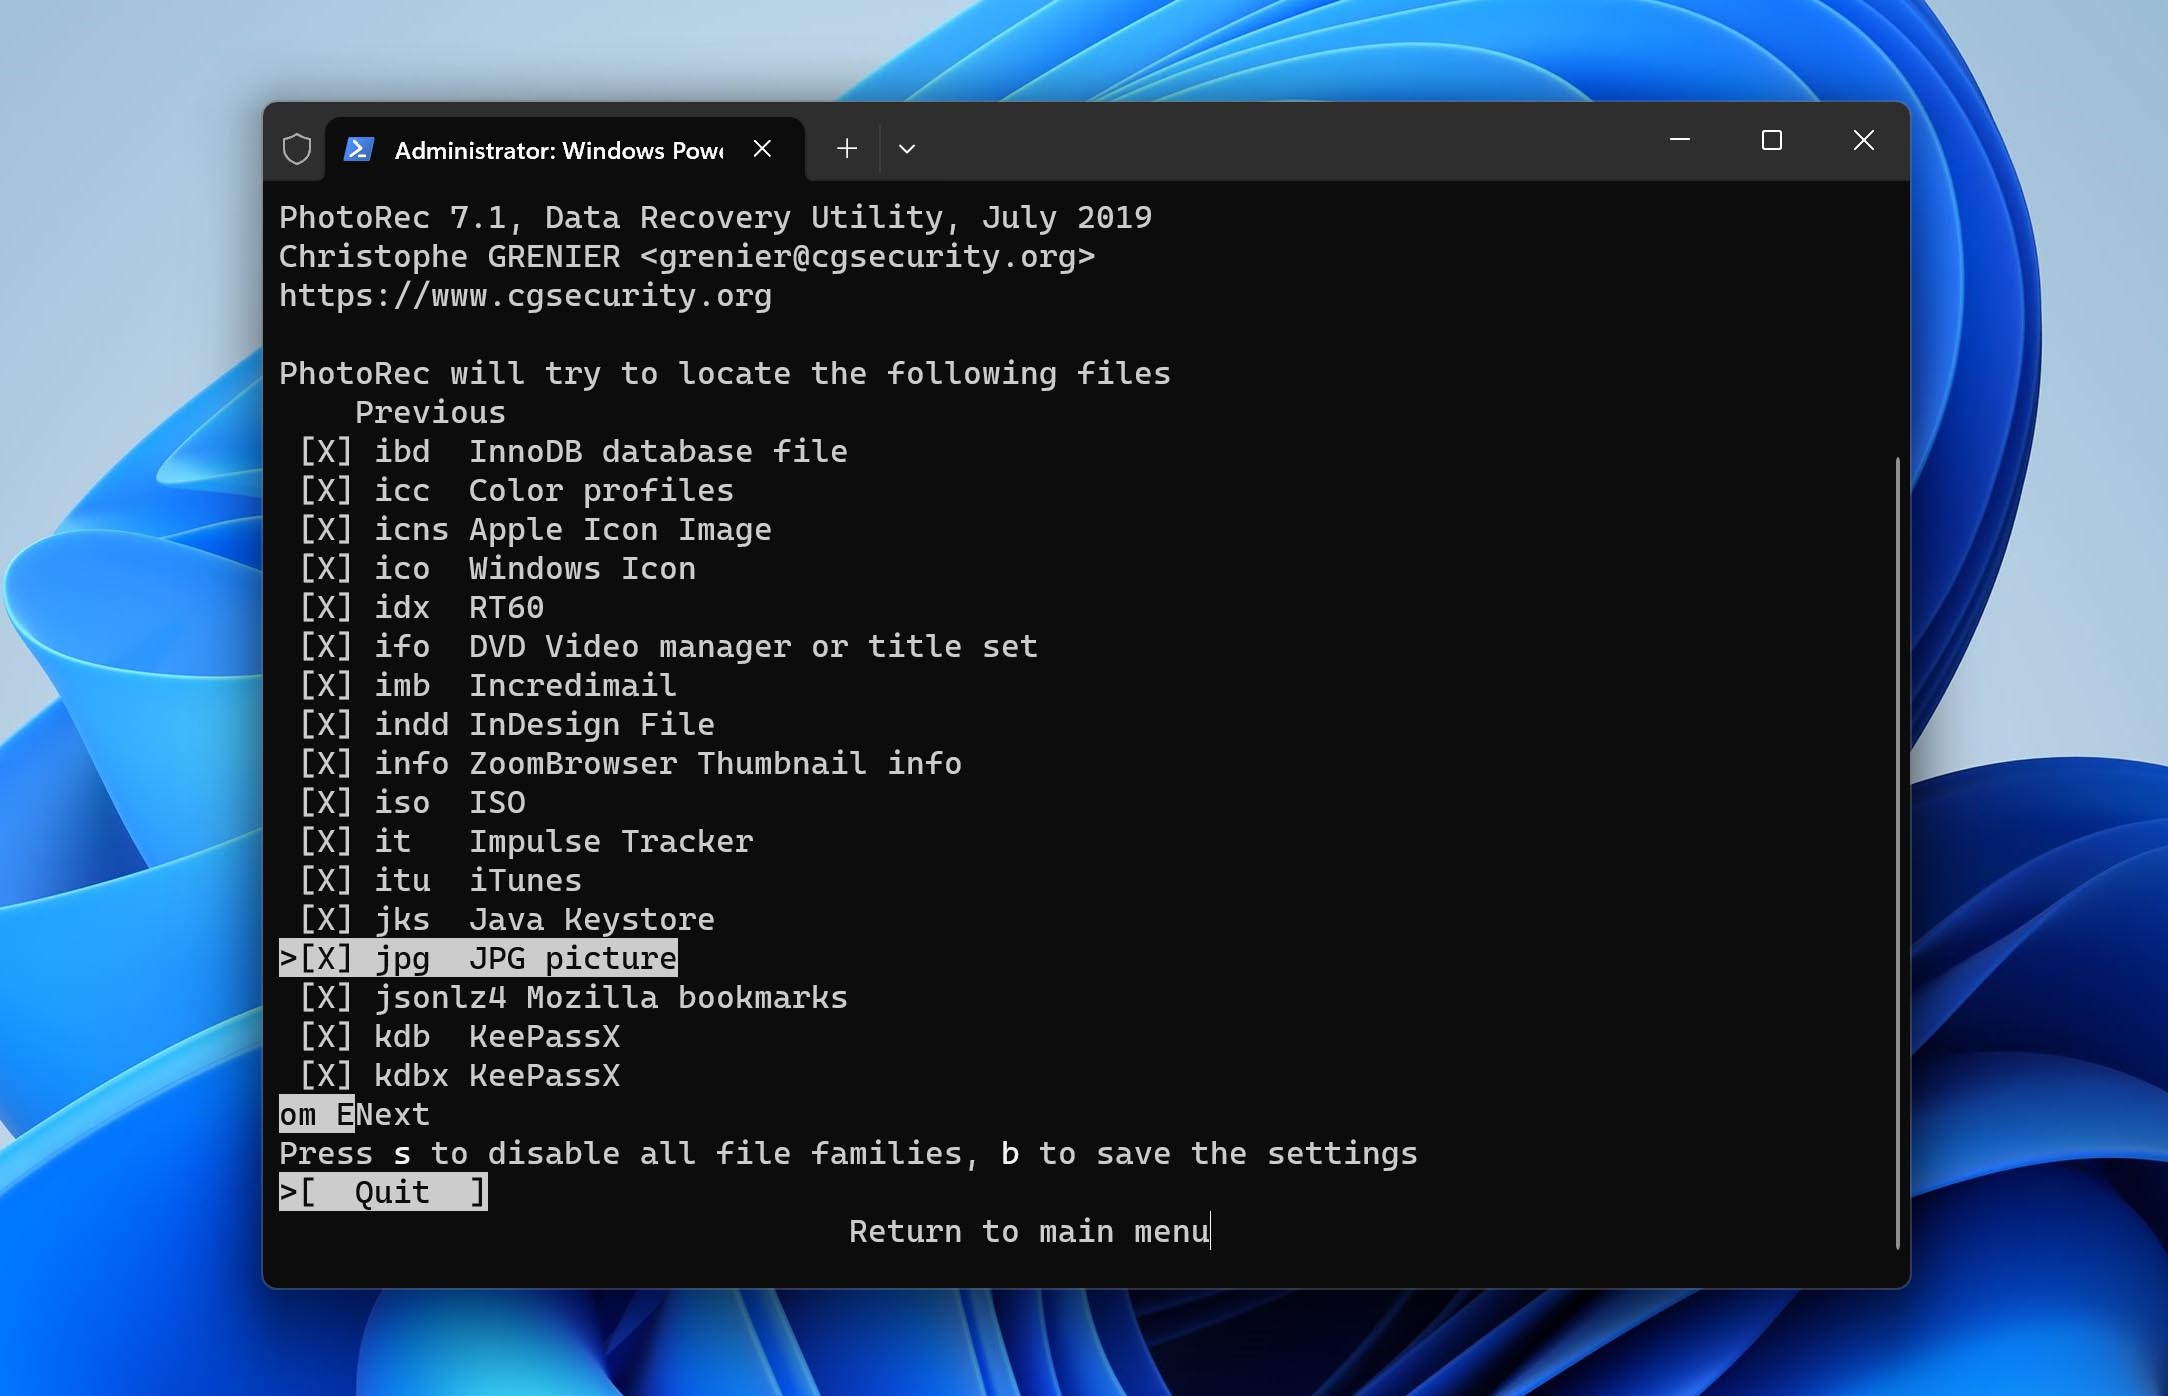Toggle the highlighted jpg JPG picture checkbox

(x=326, y=958)
